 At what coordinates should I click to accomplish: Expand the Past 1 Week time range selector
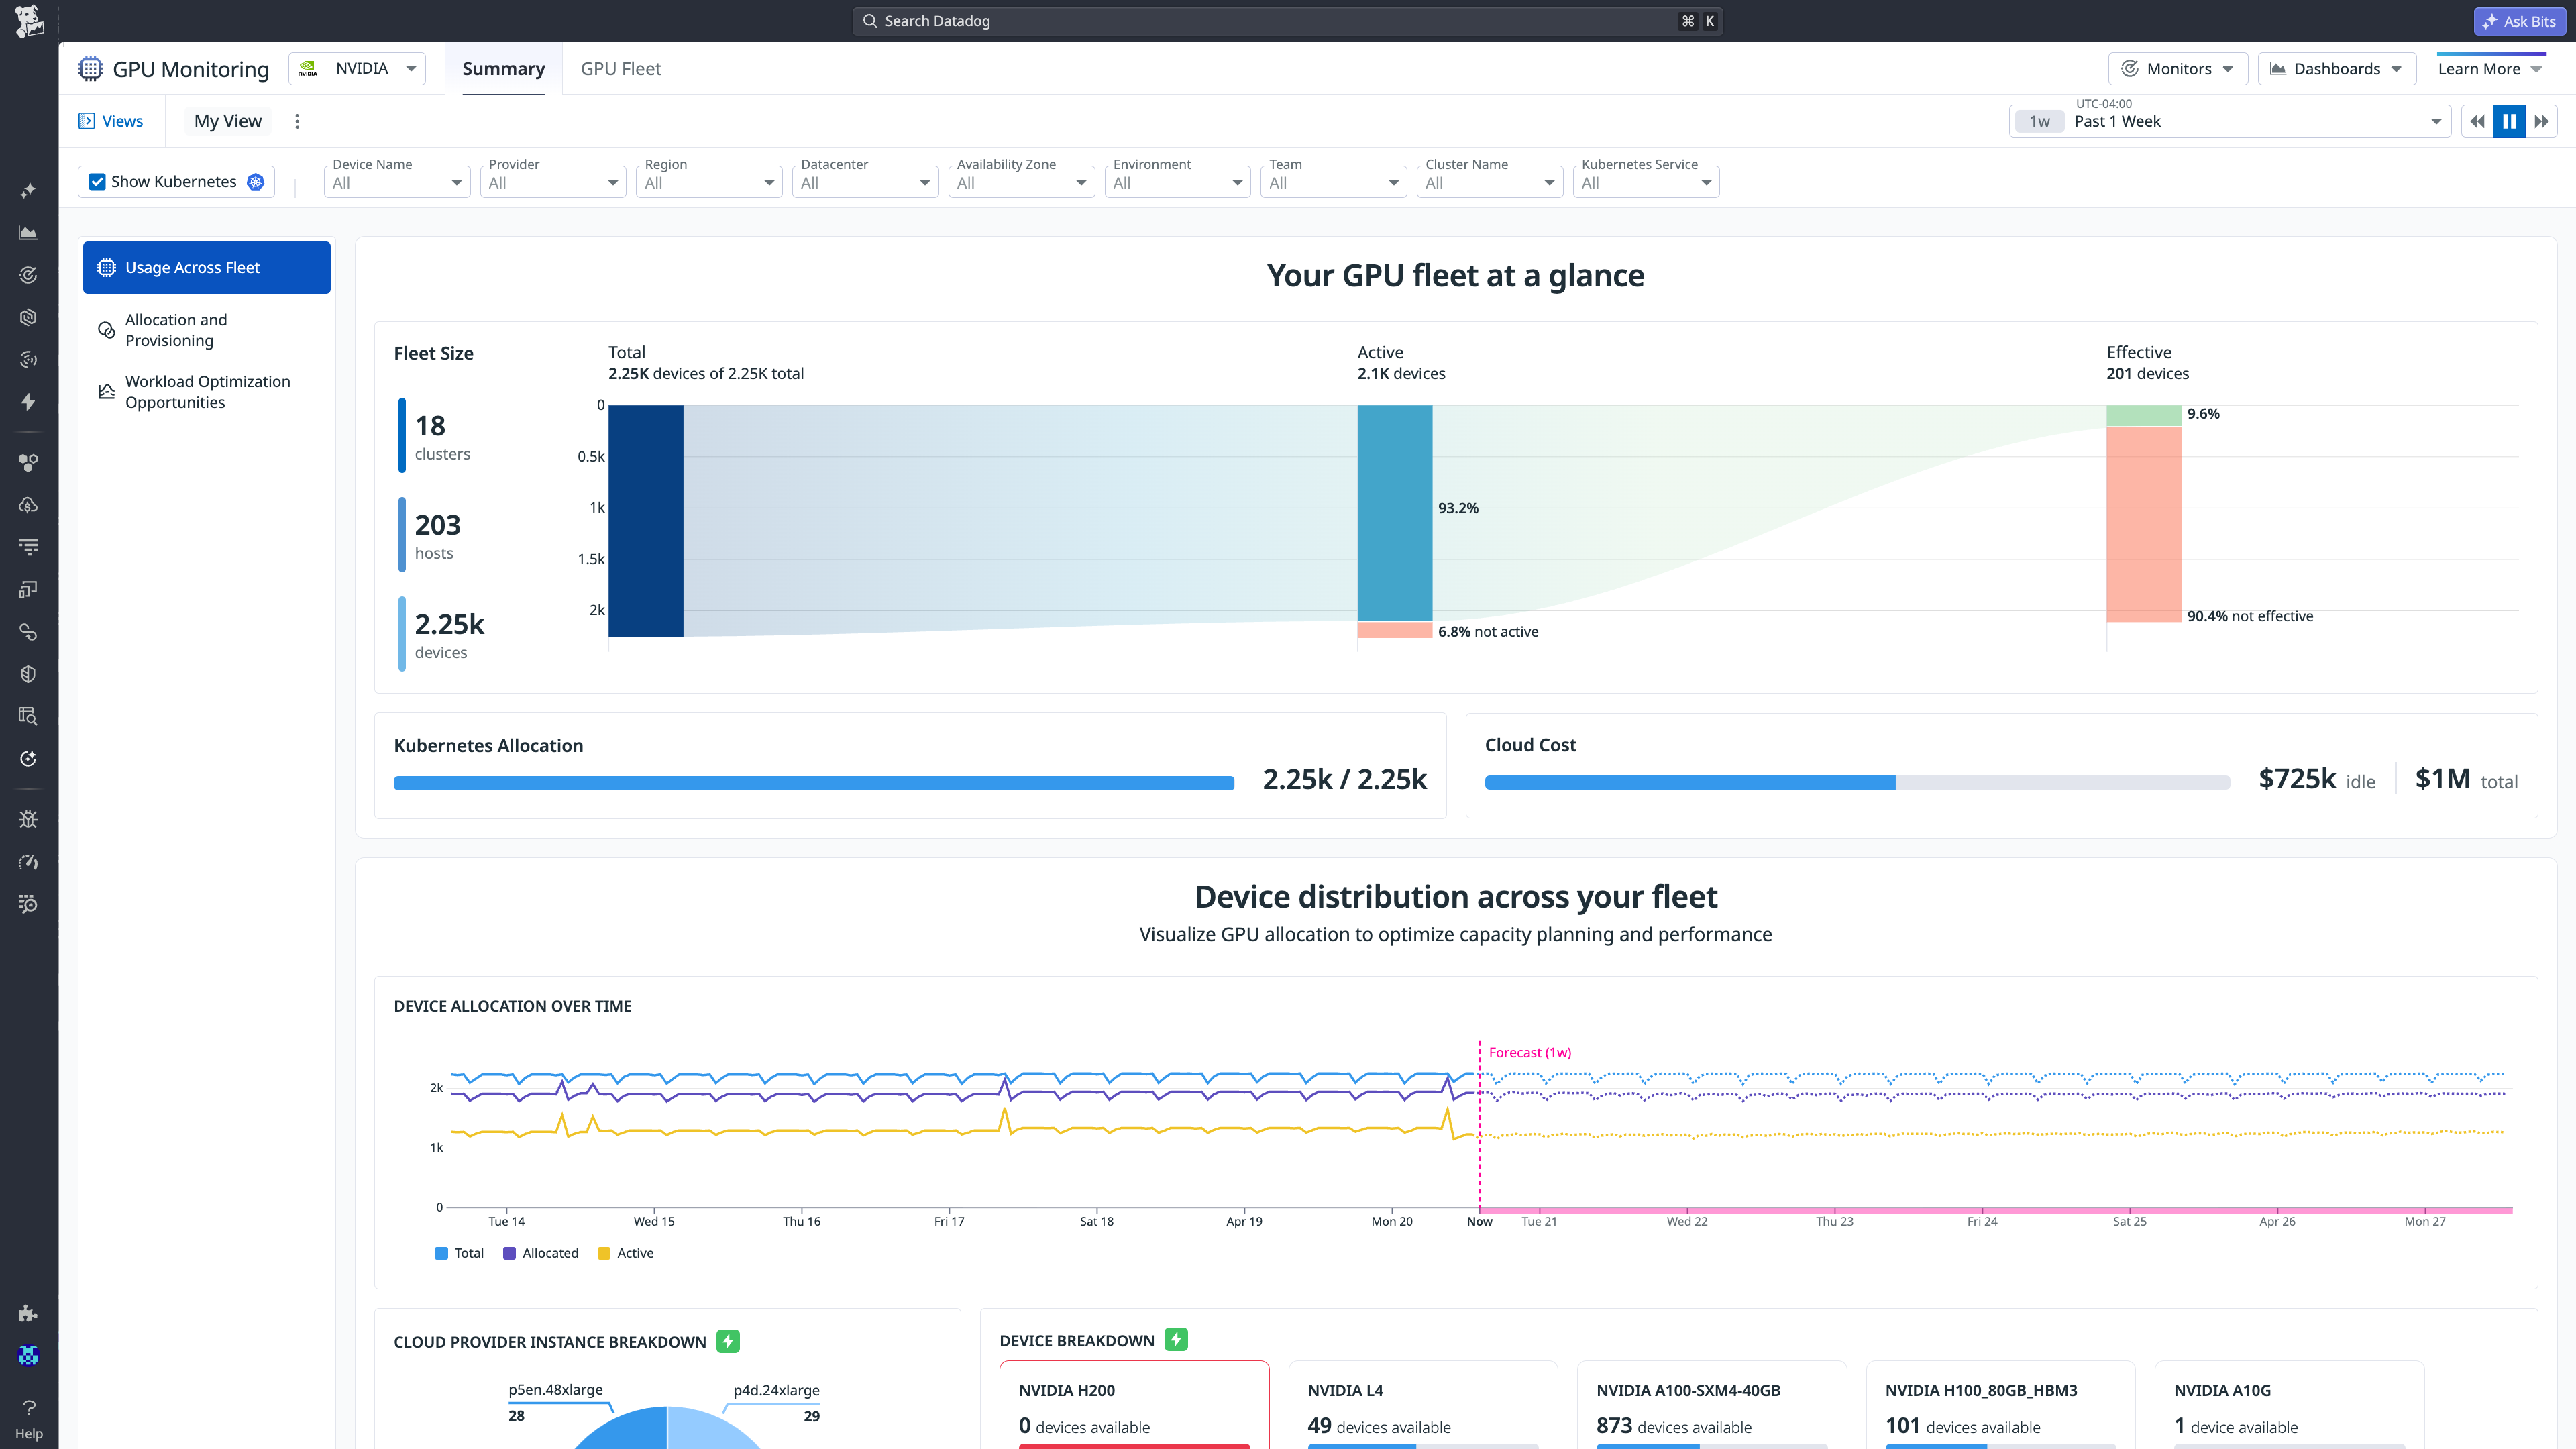pos(2230,121)
